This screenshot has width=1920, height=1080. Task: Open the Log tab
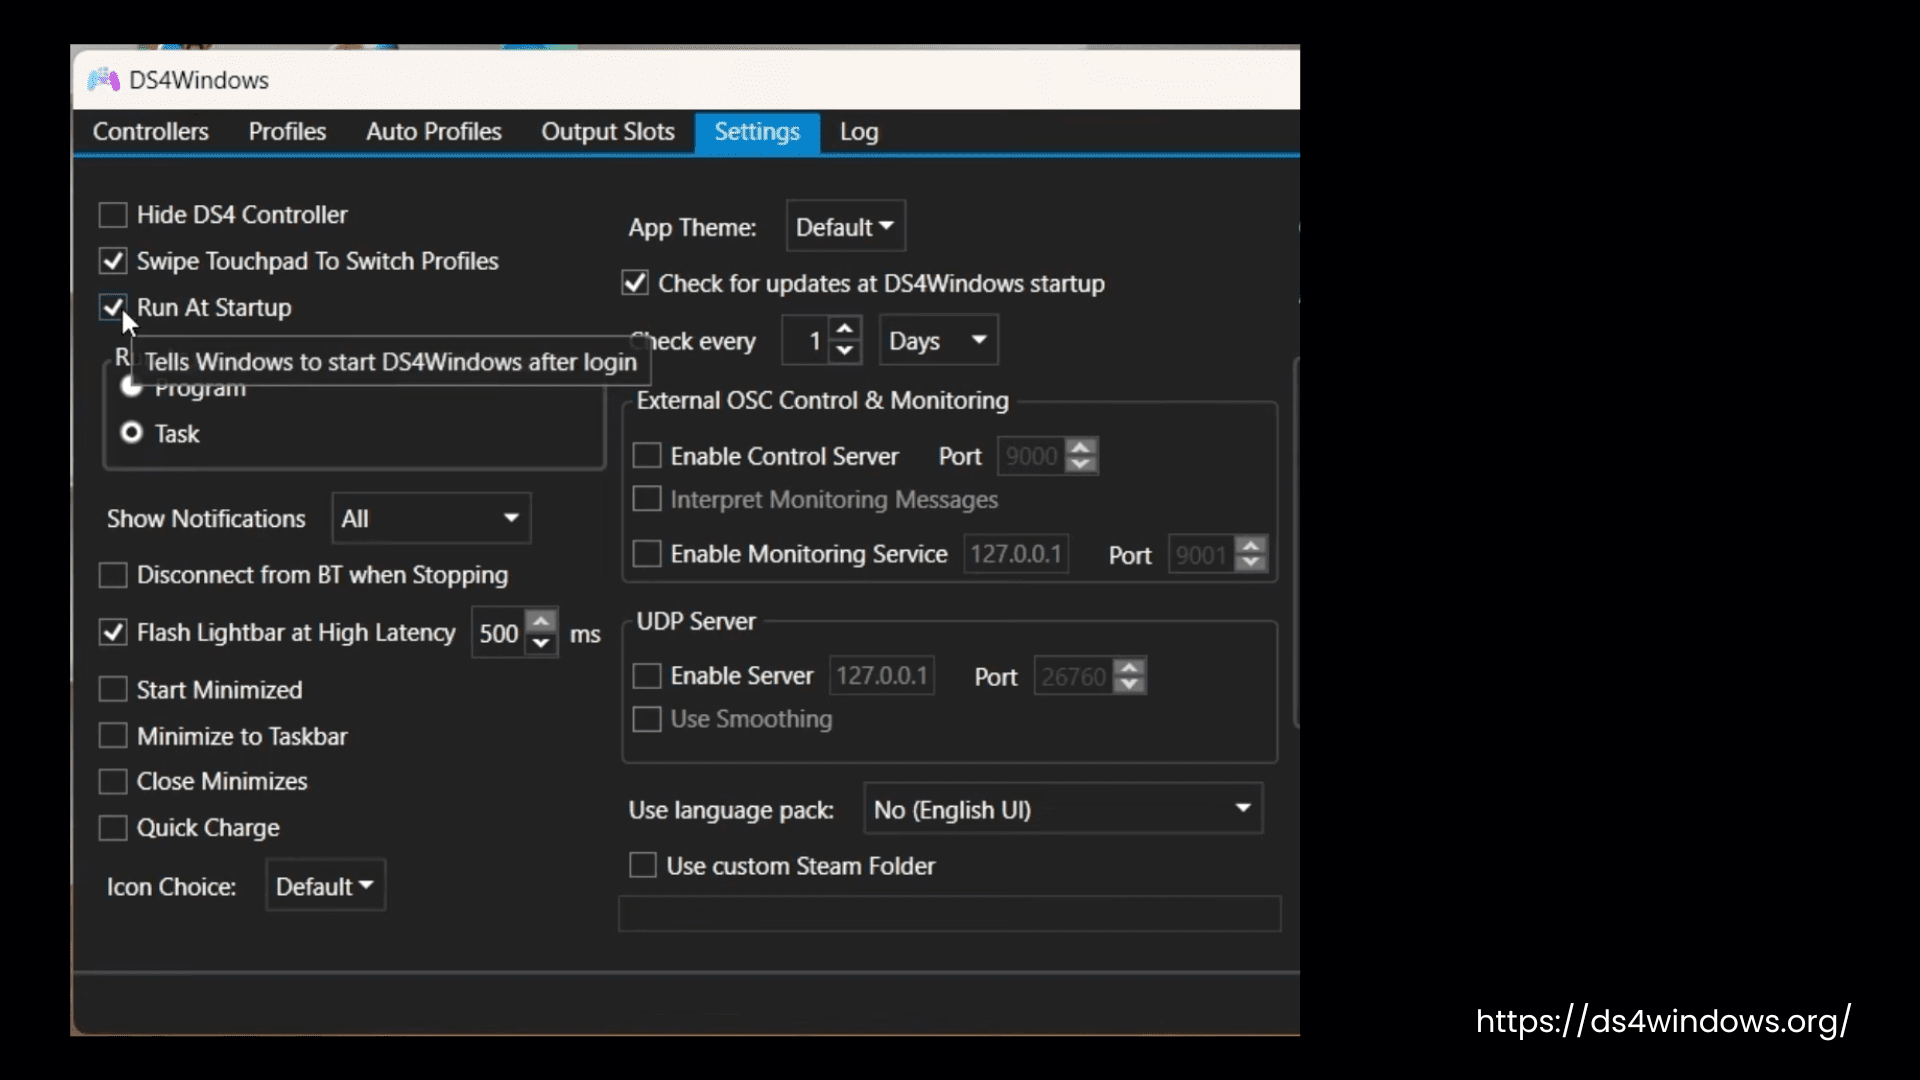[859, 132]
